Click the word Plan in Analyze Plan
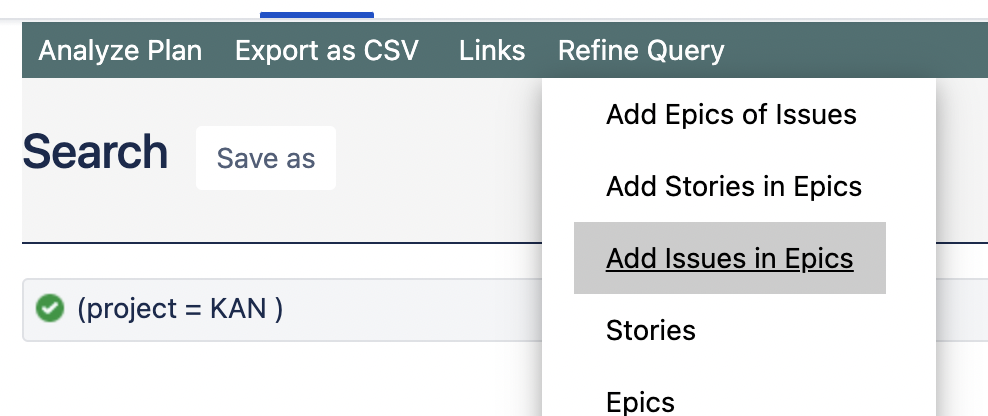 coord(176,51)
